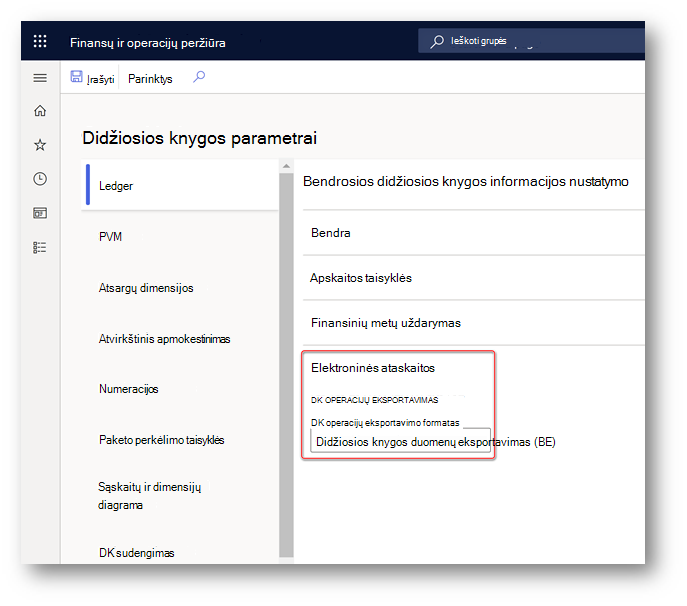The width and height of the screenshot is (687, 606).
Task: Open DK operacijų eksportavimo formatas dropdown
Action: pyautogui.click(x=400, y=442)
